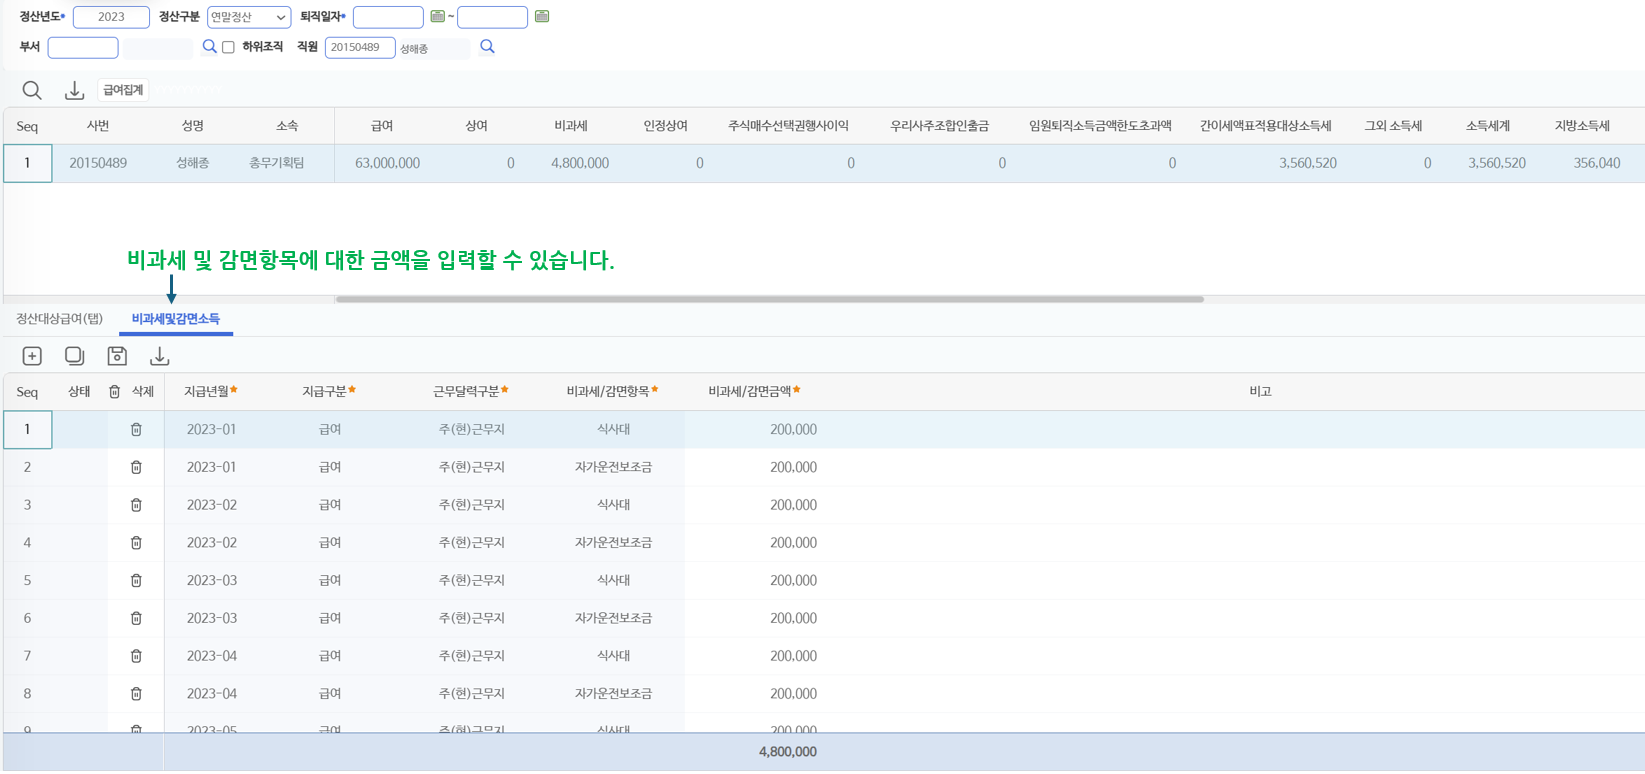1645x774 pixels.
Task: Select Seq 1 cell in lower grid
Action: coord(27,429)
